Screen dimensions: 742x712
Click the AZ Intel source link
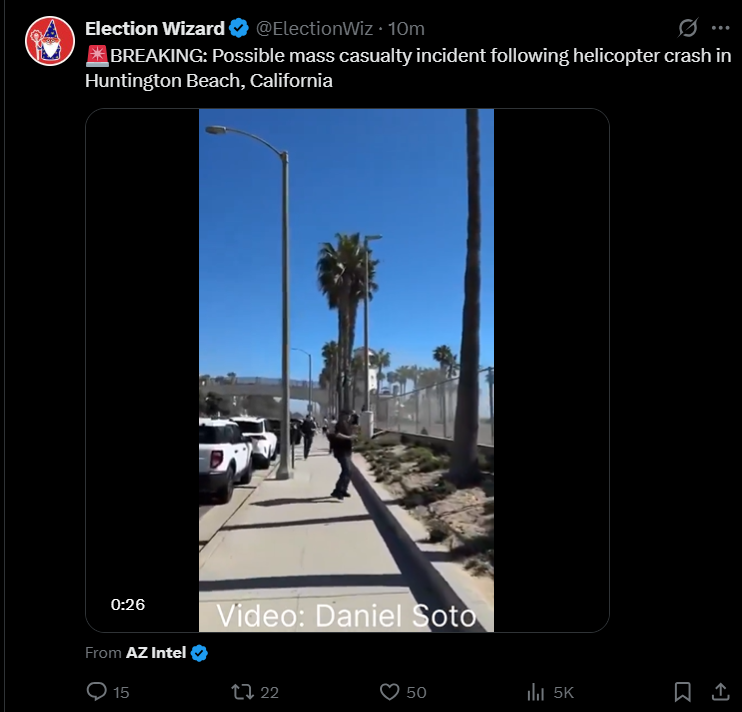coord(156,653)
